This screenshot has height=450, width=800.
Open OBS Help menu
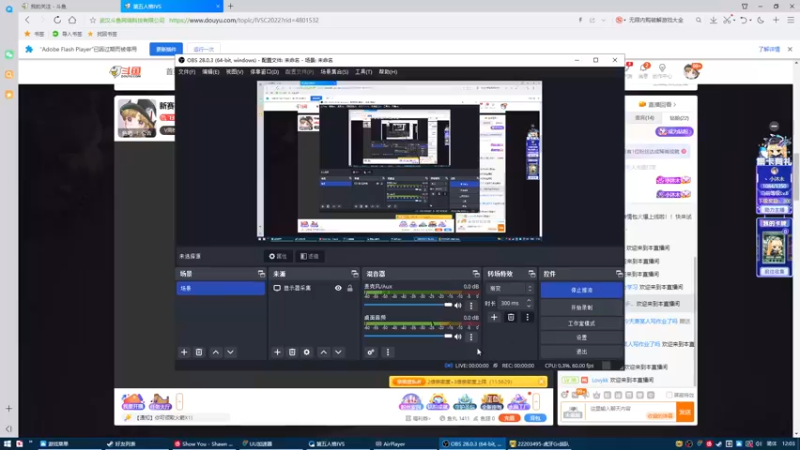(388, 72)
